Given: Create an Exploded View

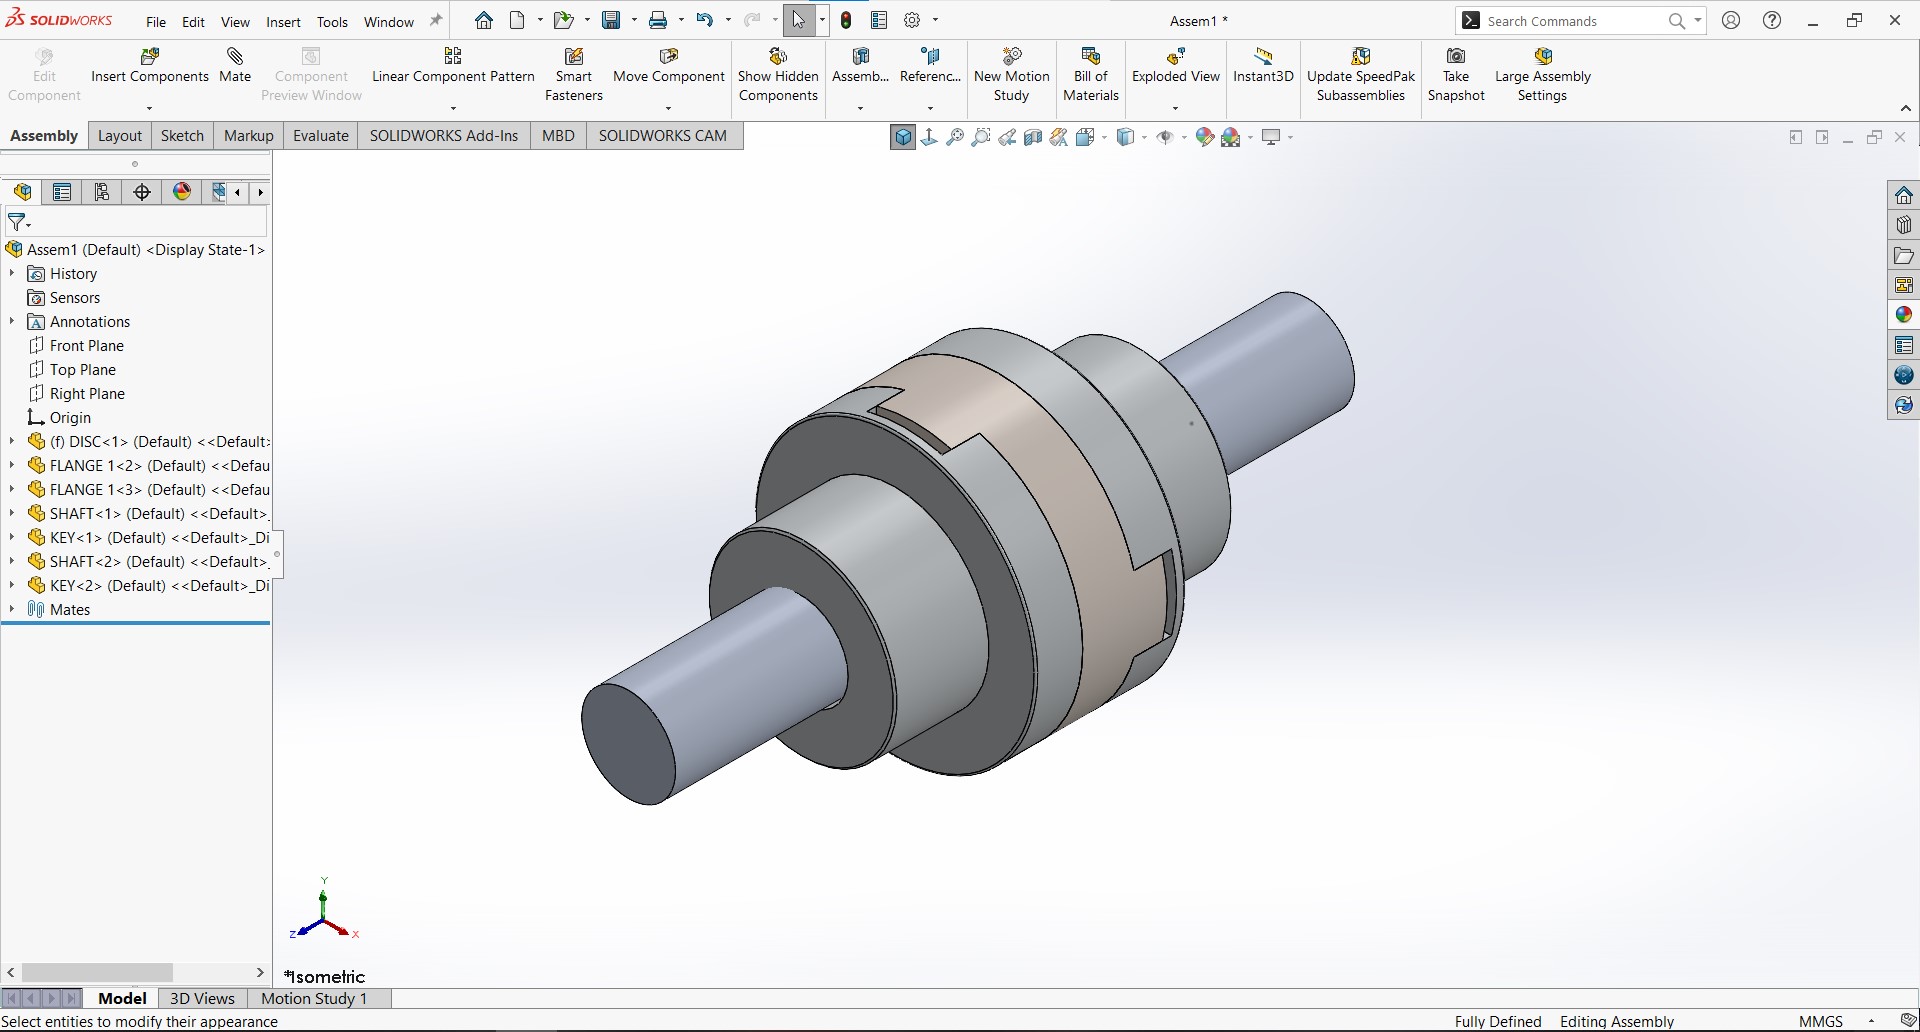Looking at the screenshot, I should point(1176,66).
